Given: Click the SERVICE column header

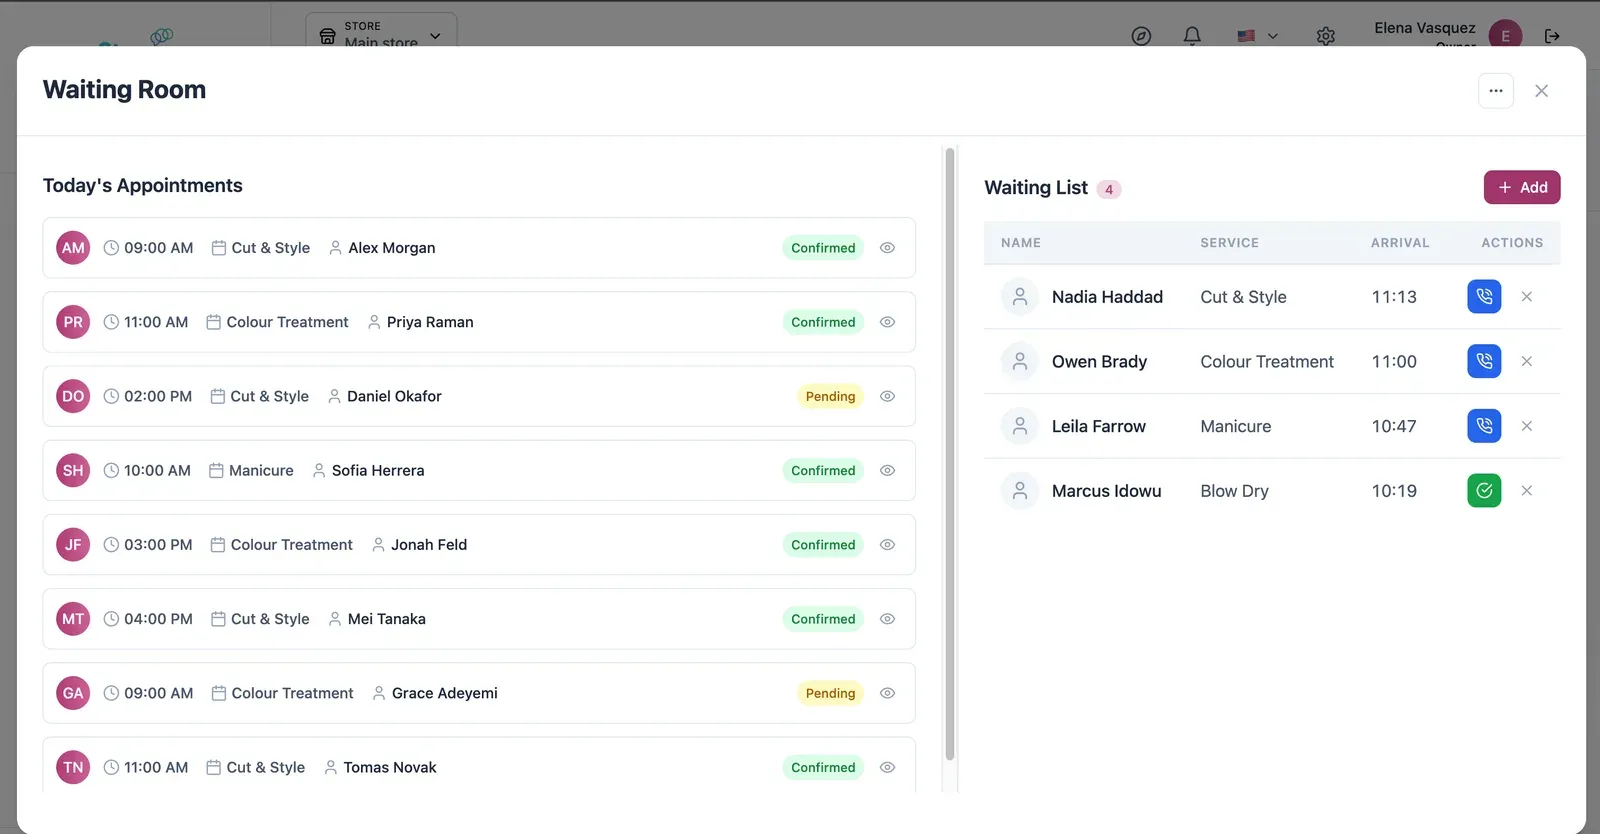Looking at the screenshot, I should coord(1230,243).
